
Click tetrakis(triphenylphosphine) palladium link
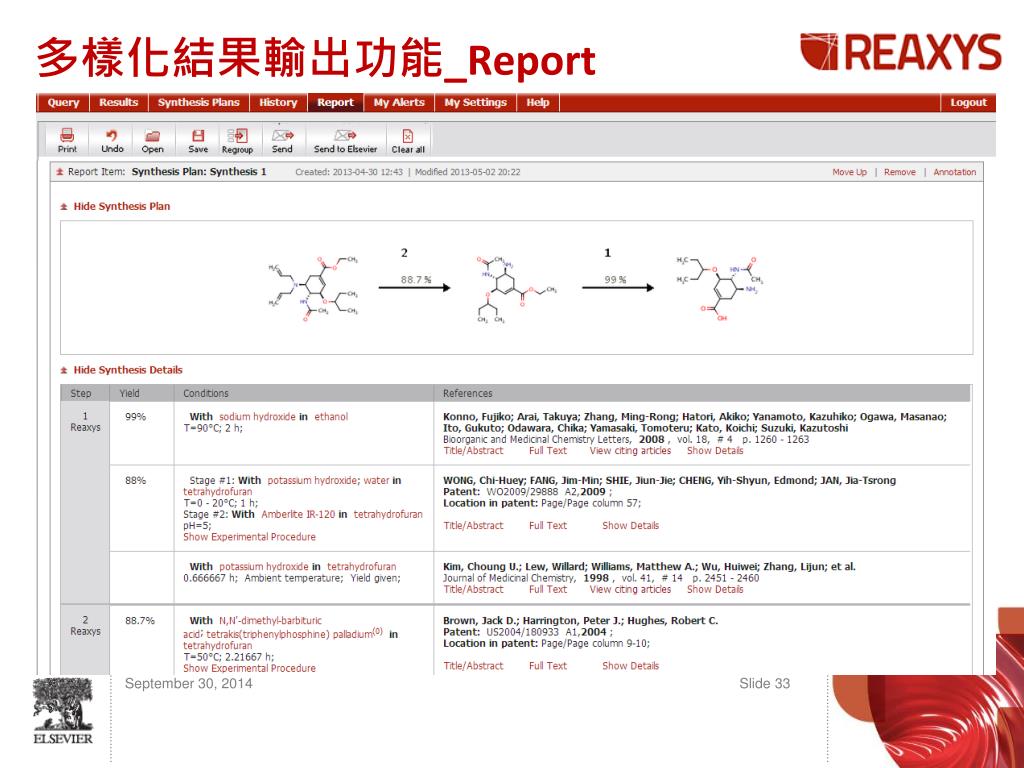(294, 634)
